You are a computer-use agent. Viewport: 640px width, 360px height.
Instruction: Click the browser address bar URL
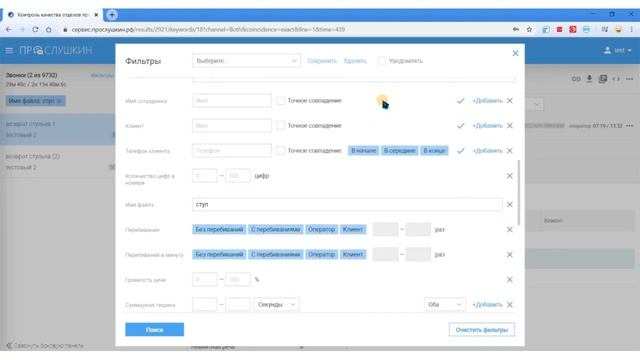(208, 29)
